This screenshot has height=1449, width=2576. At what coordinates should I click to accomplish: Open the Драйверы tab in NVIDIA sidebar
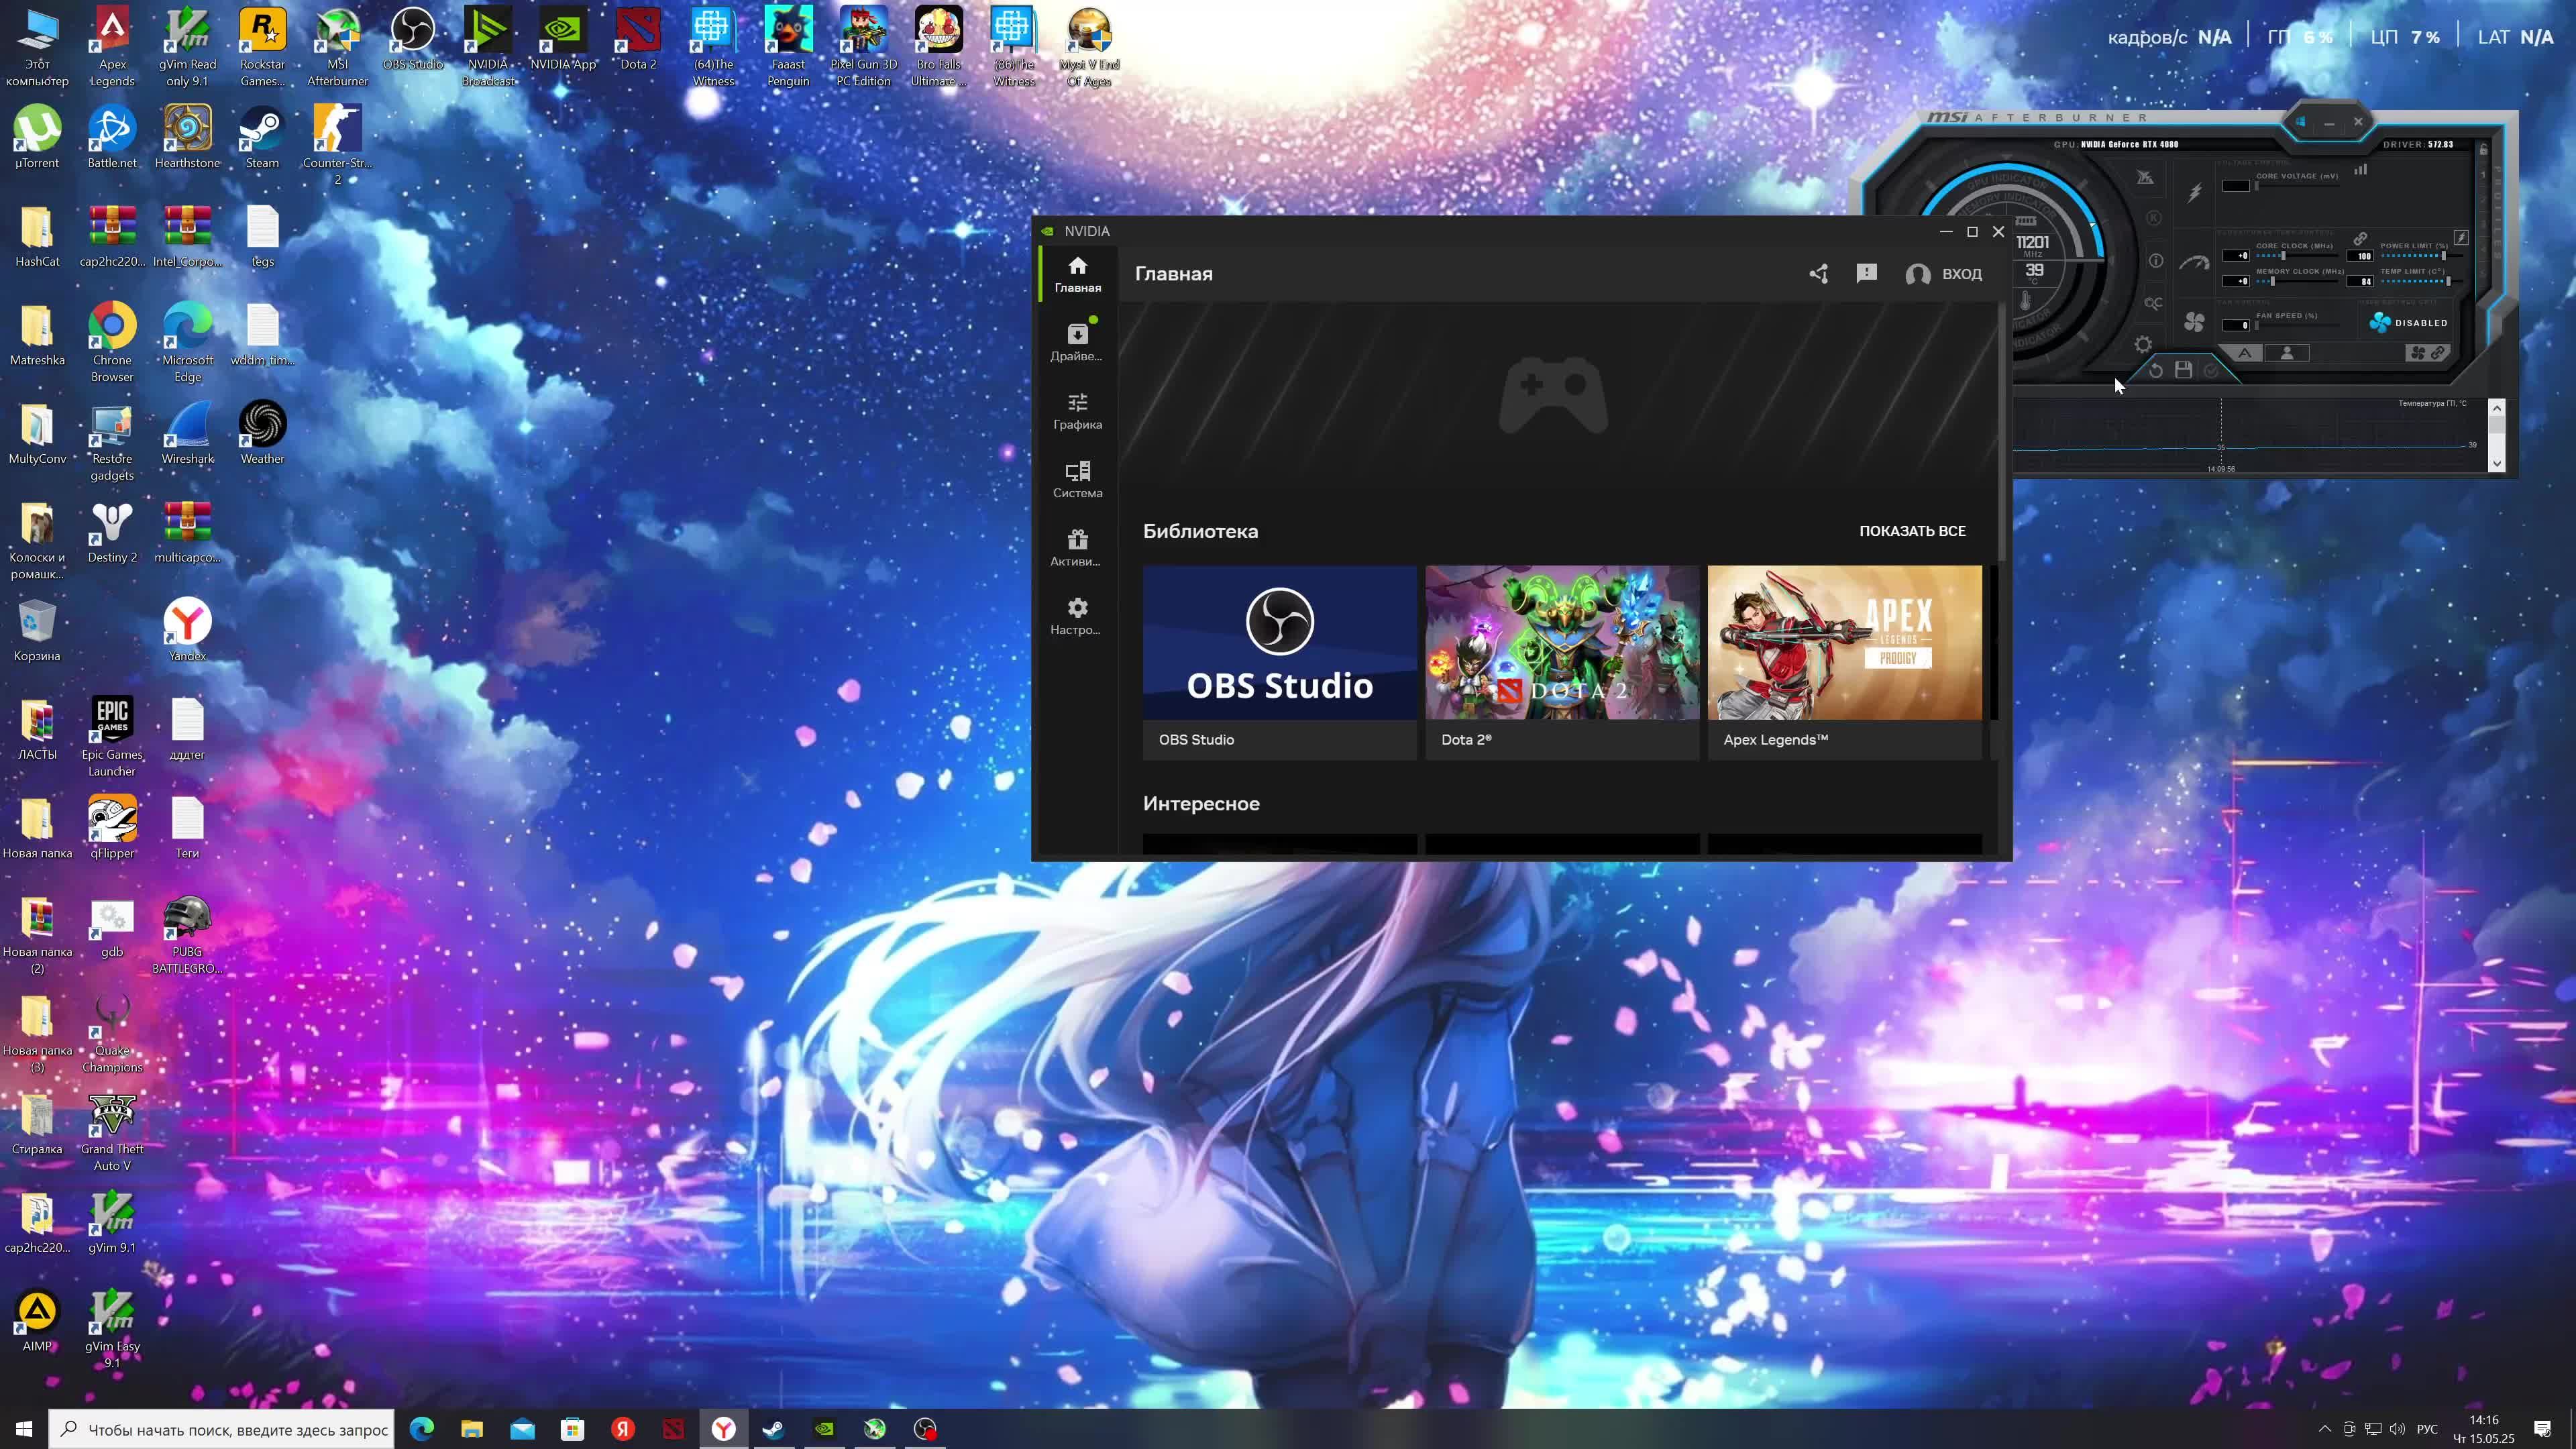(1077, 342)
